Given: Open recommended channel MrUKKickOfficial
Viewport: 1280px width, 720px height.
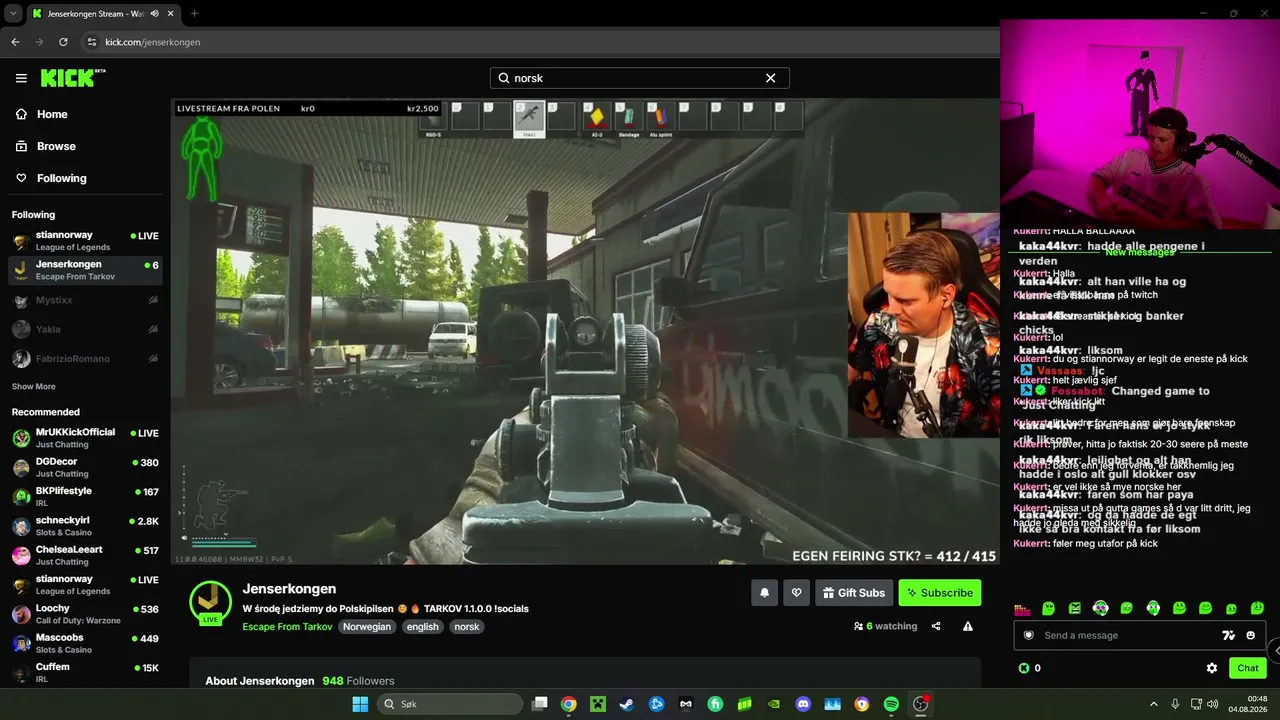Looking at the screenshot, I should point(85,438).
